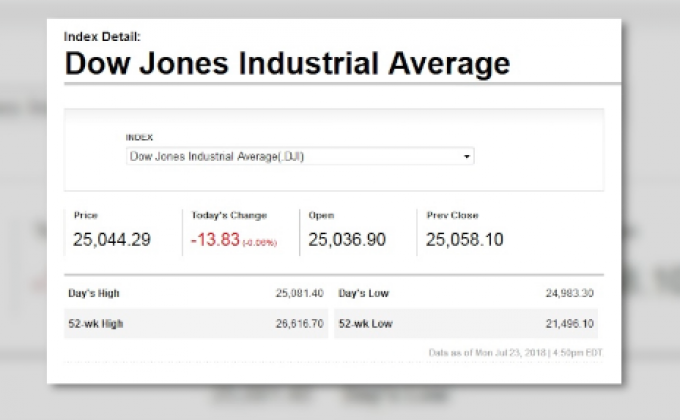Click the INDEX label above the selector

tap(139, 137)
